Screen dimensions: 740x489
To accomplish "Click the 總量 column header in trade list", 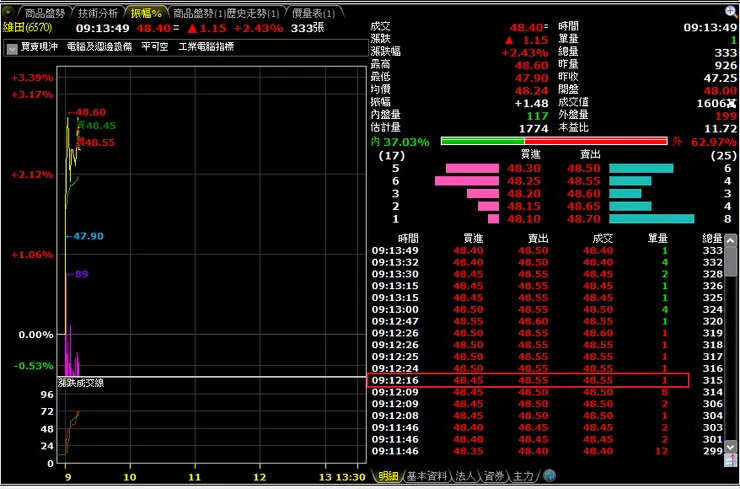I will (x=712, y=239).
